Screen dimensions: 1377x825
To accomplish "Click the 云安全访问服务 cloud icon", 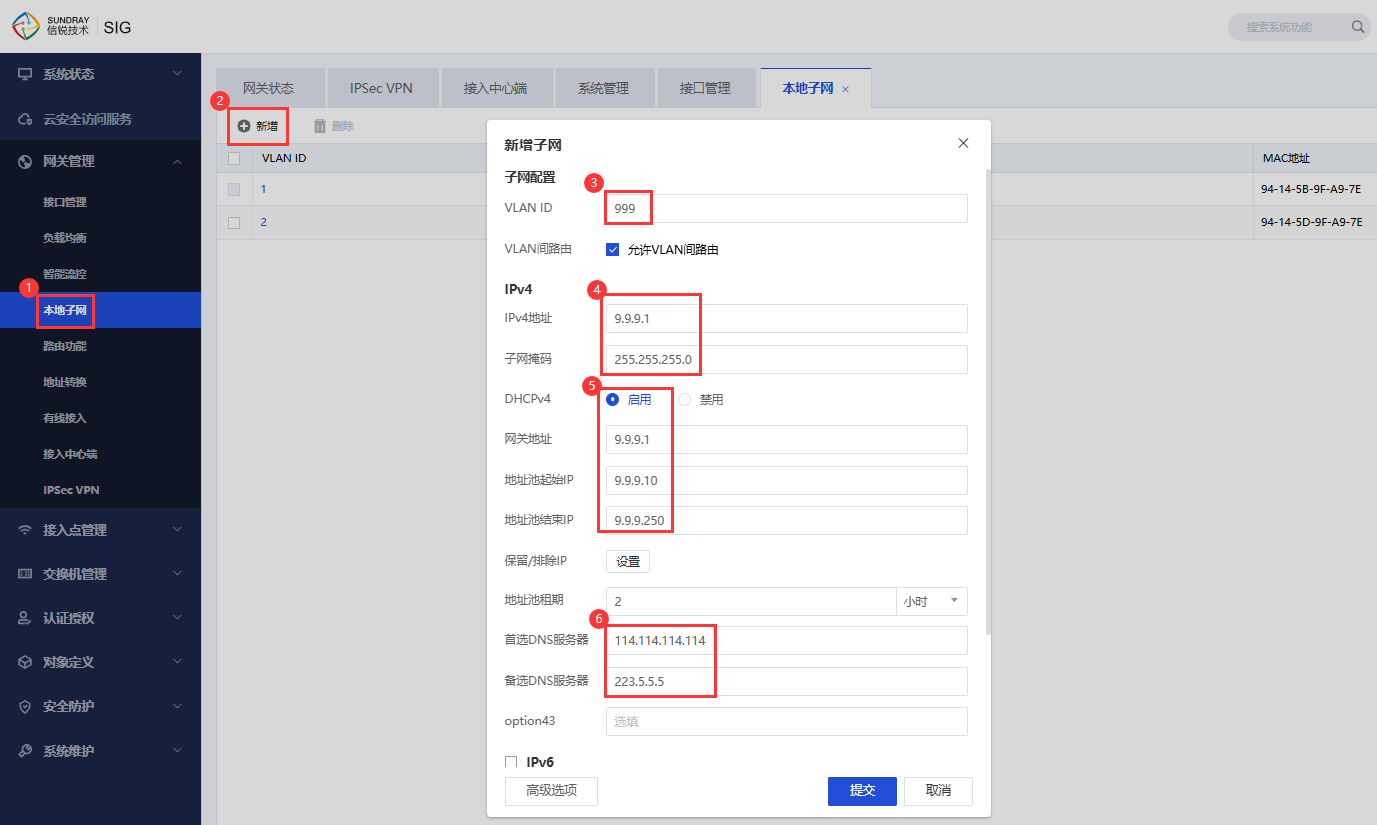I will point(25,119).
